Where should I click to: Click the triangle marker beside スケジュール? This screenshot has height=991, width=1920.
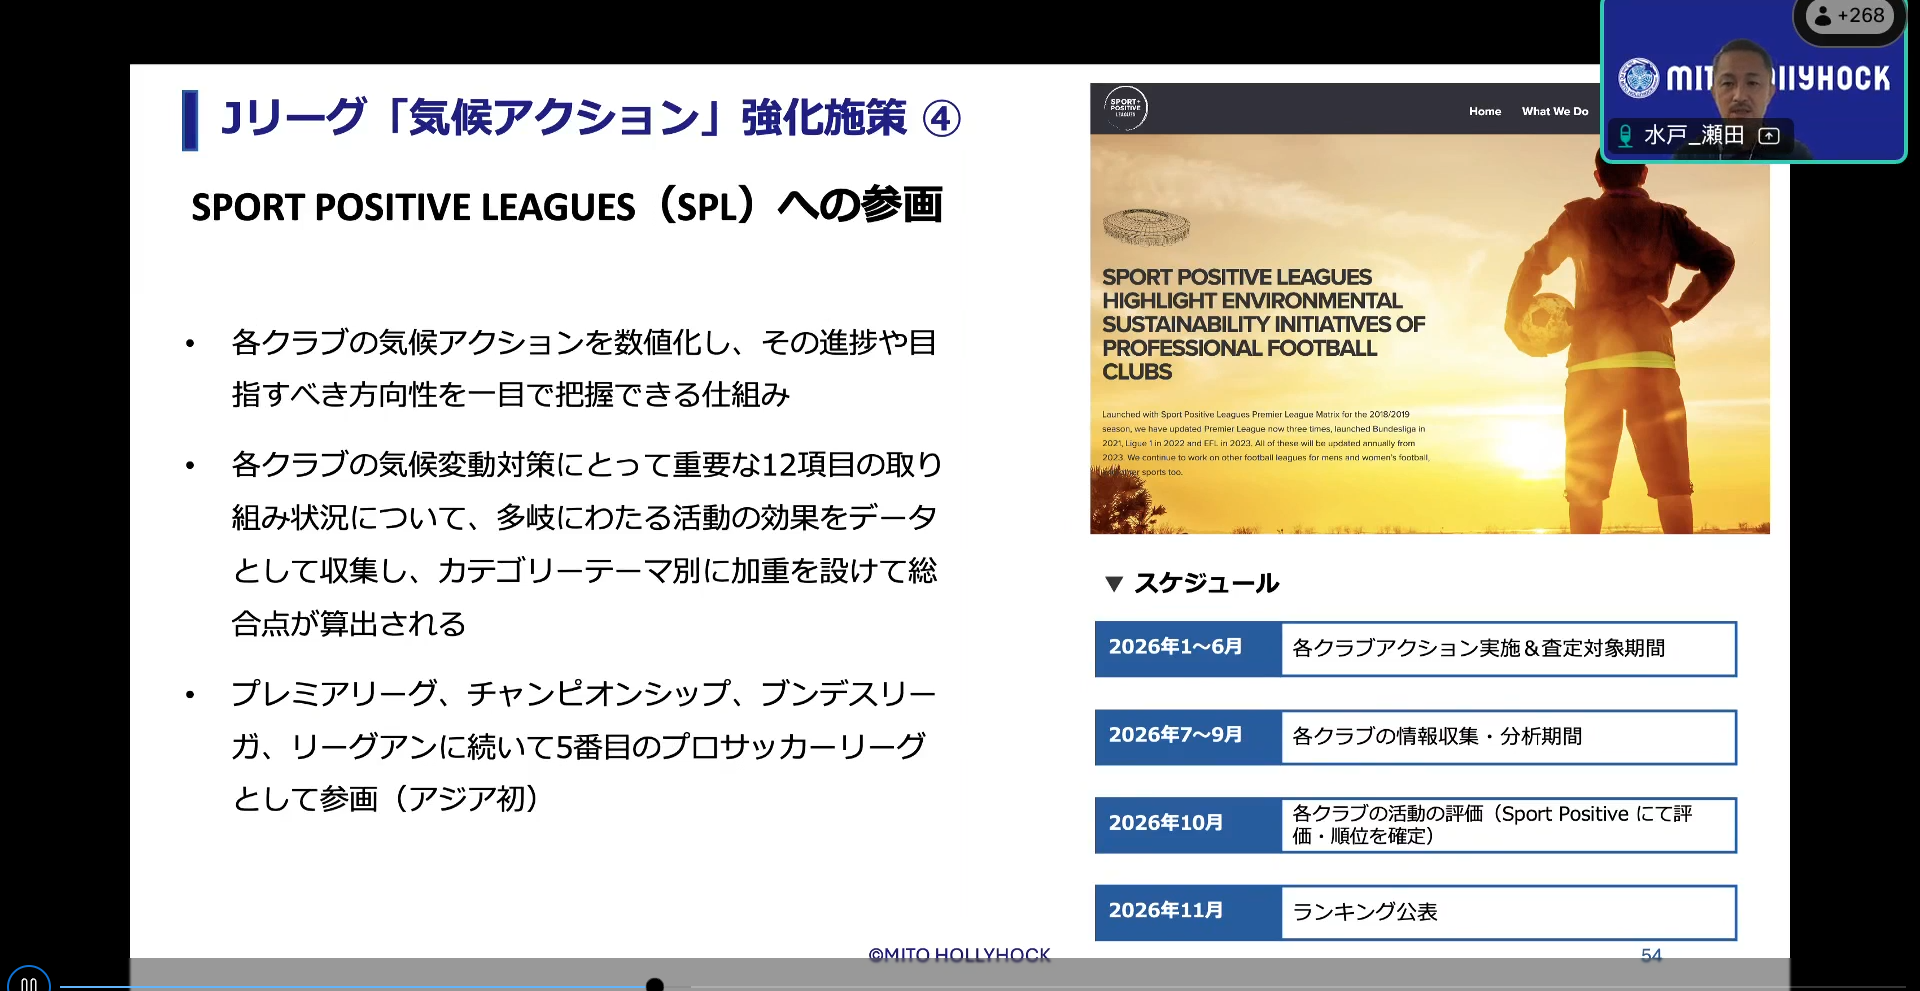[x=1114, y=583]
